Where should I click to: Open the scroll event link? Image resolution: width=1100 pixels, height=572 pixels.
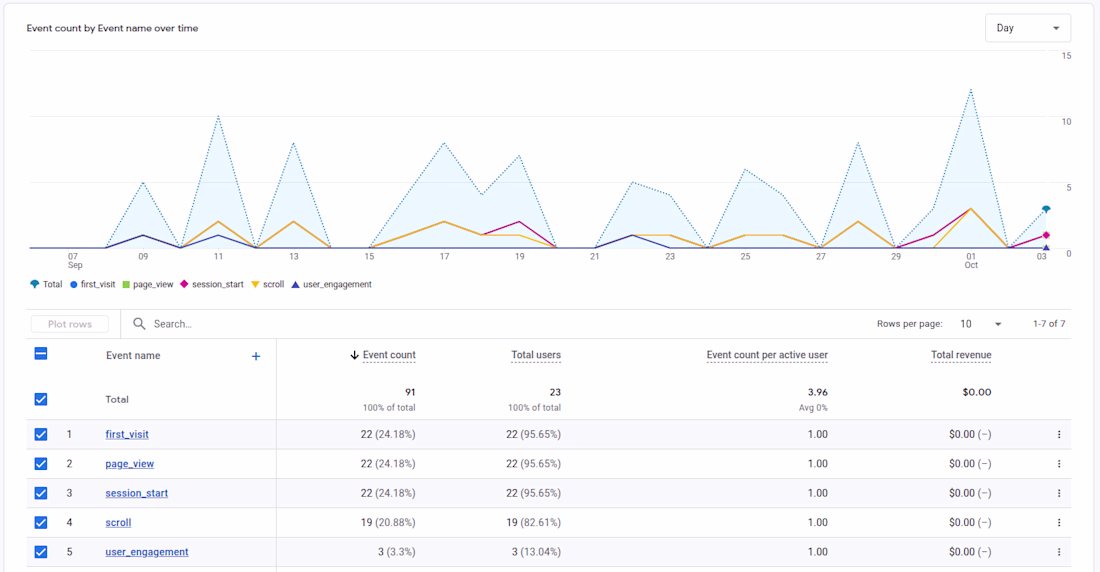point(119,523)
